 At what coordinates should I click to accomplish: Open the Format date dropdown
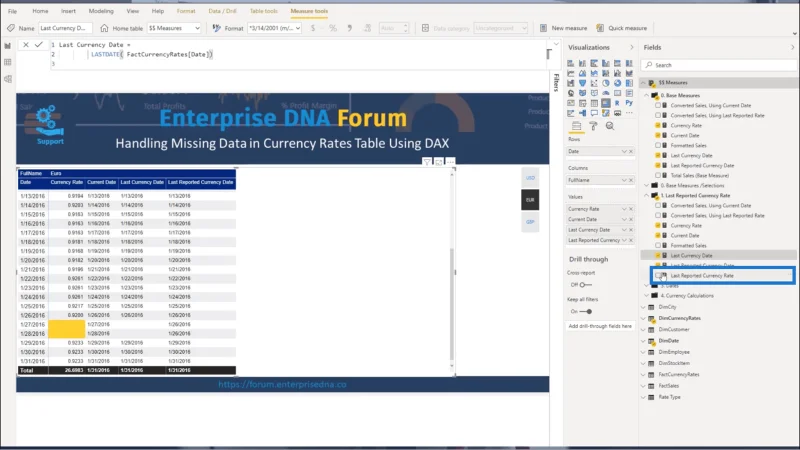tap(274, 28)
